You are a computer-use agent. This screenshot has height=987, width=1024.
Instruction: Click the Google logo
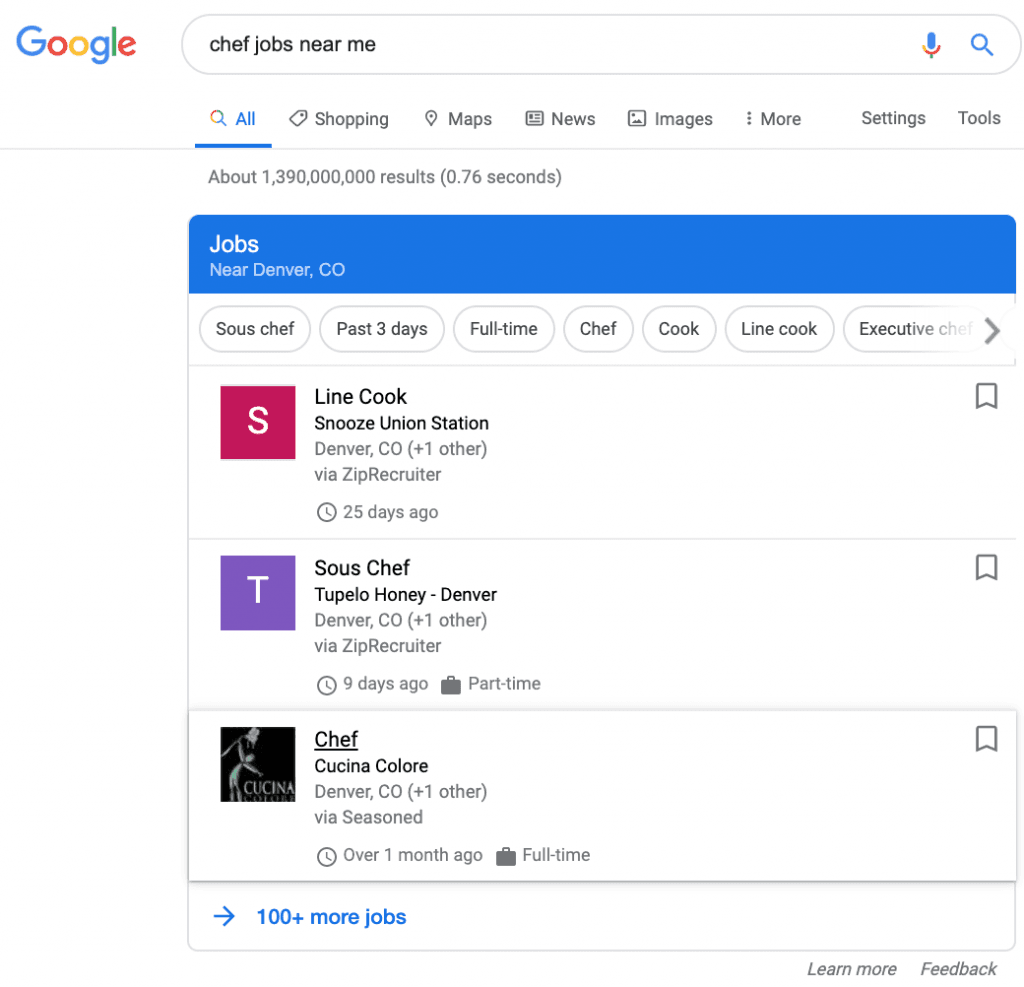76,44
